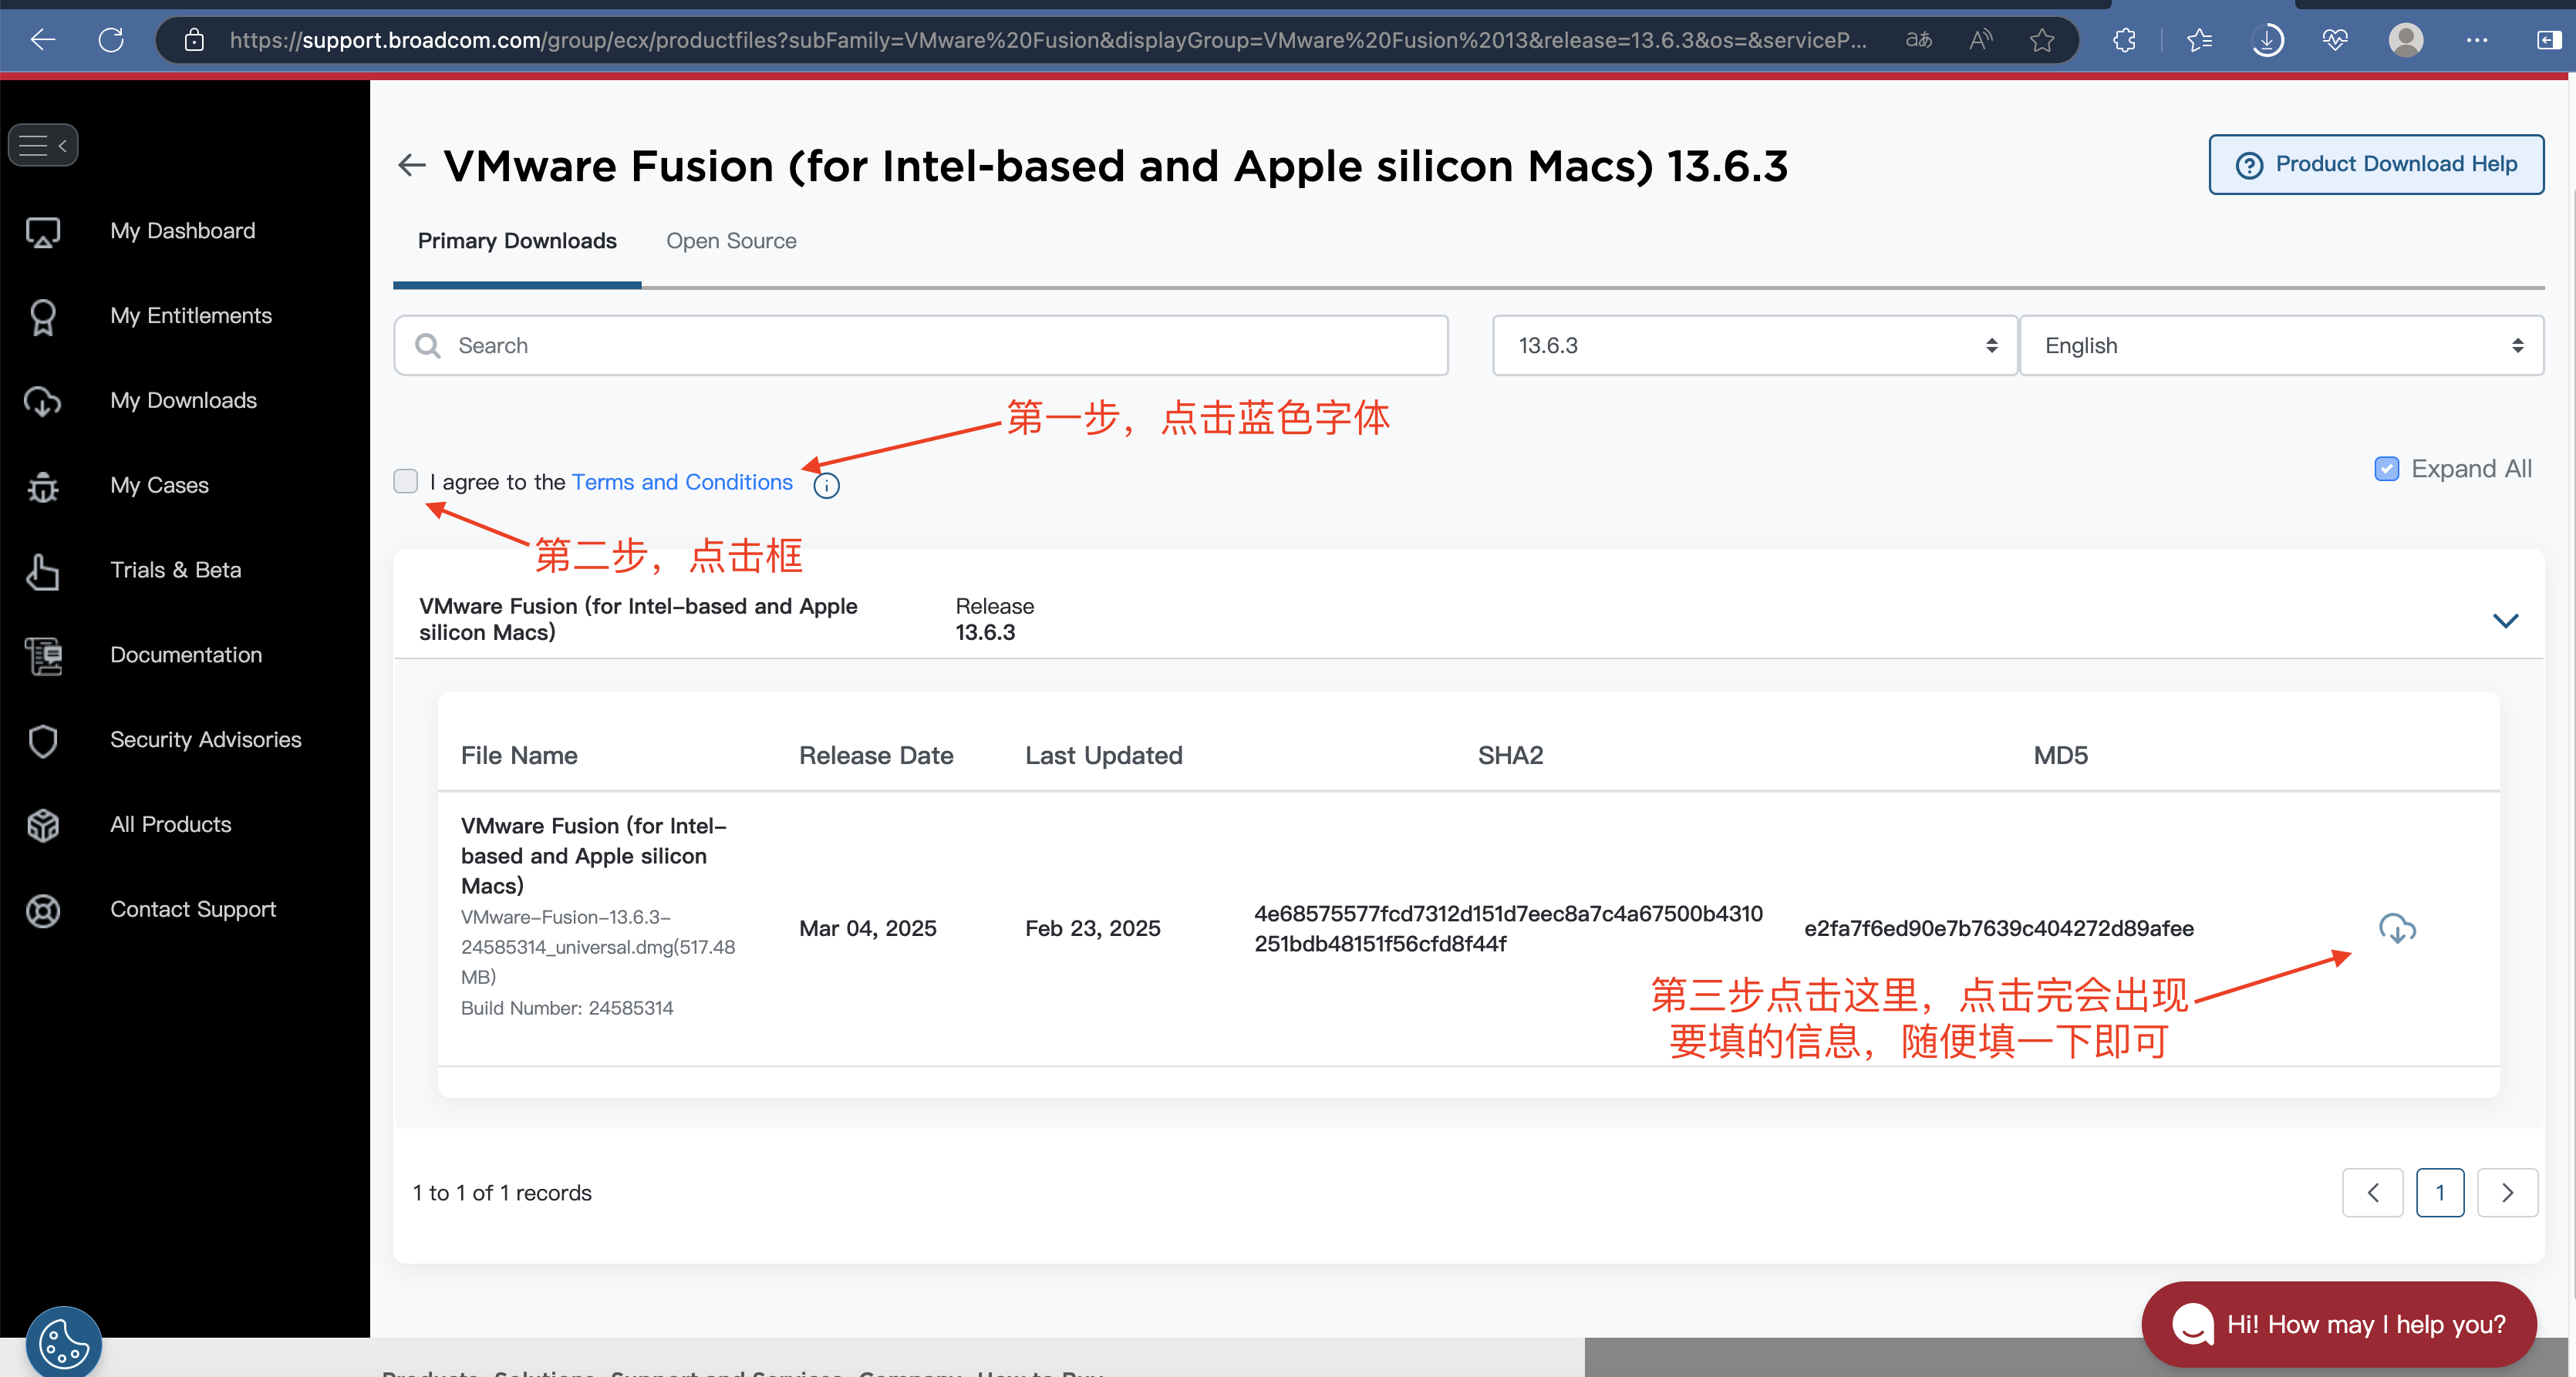This screenshot has width=2576, height=1377.
Task: Download VMware Fusion dmg via cloud icon
Action: [x=2397, y=929]
